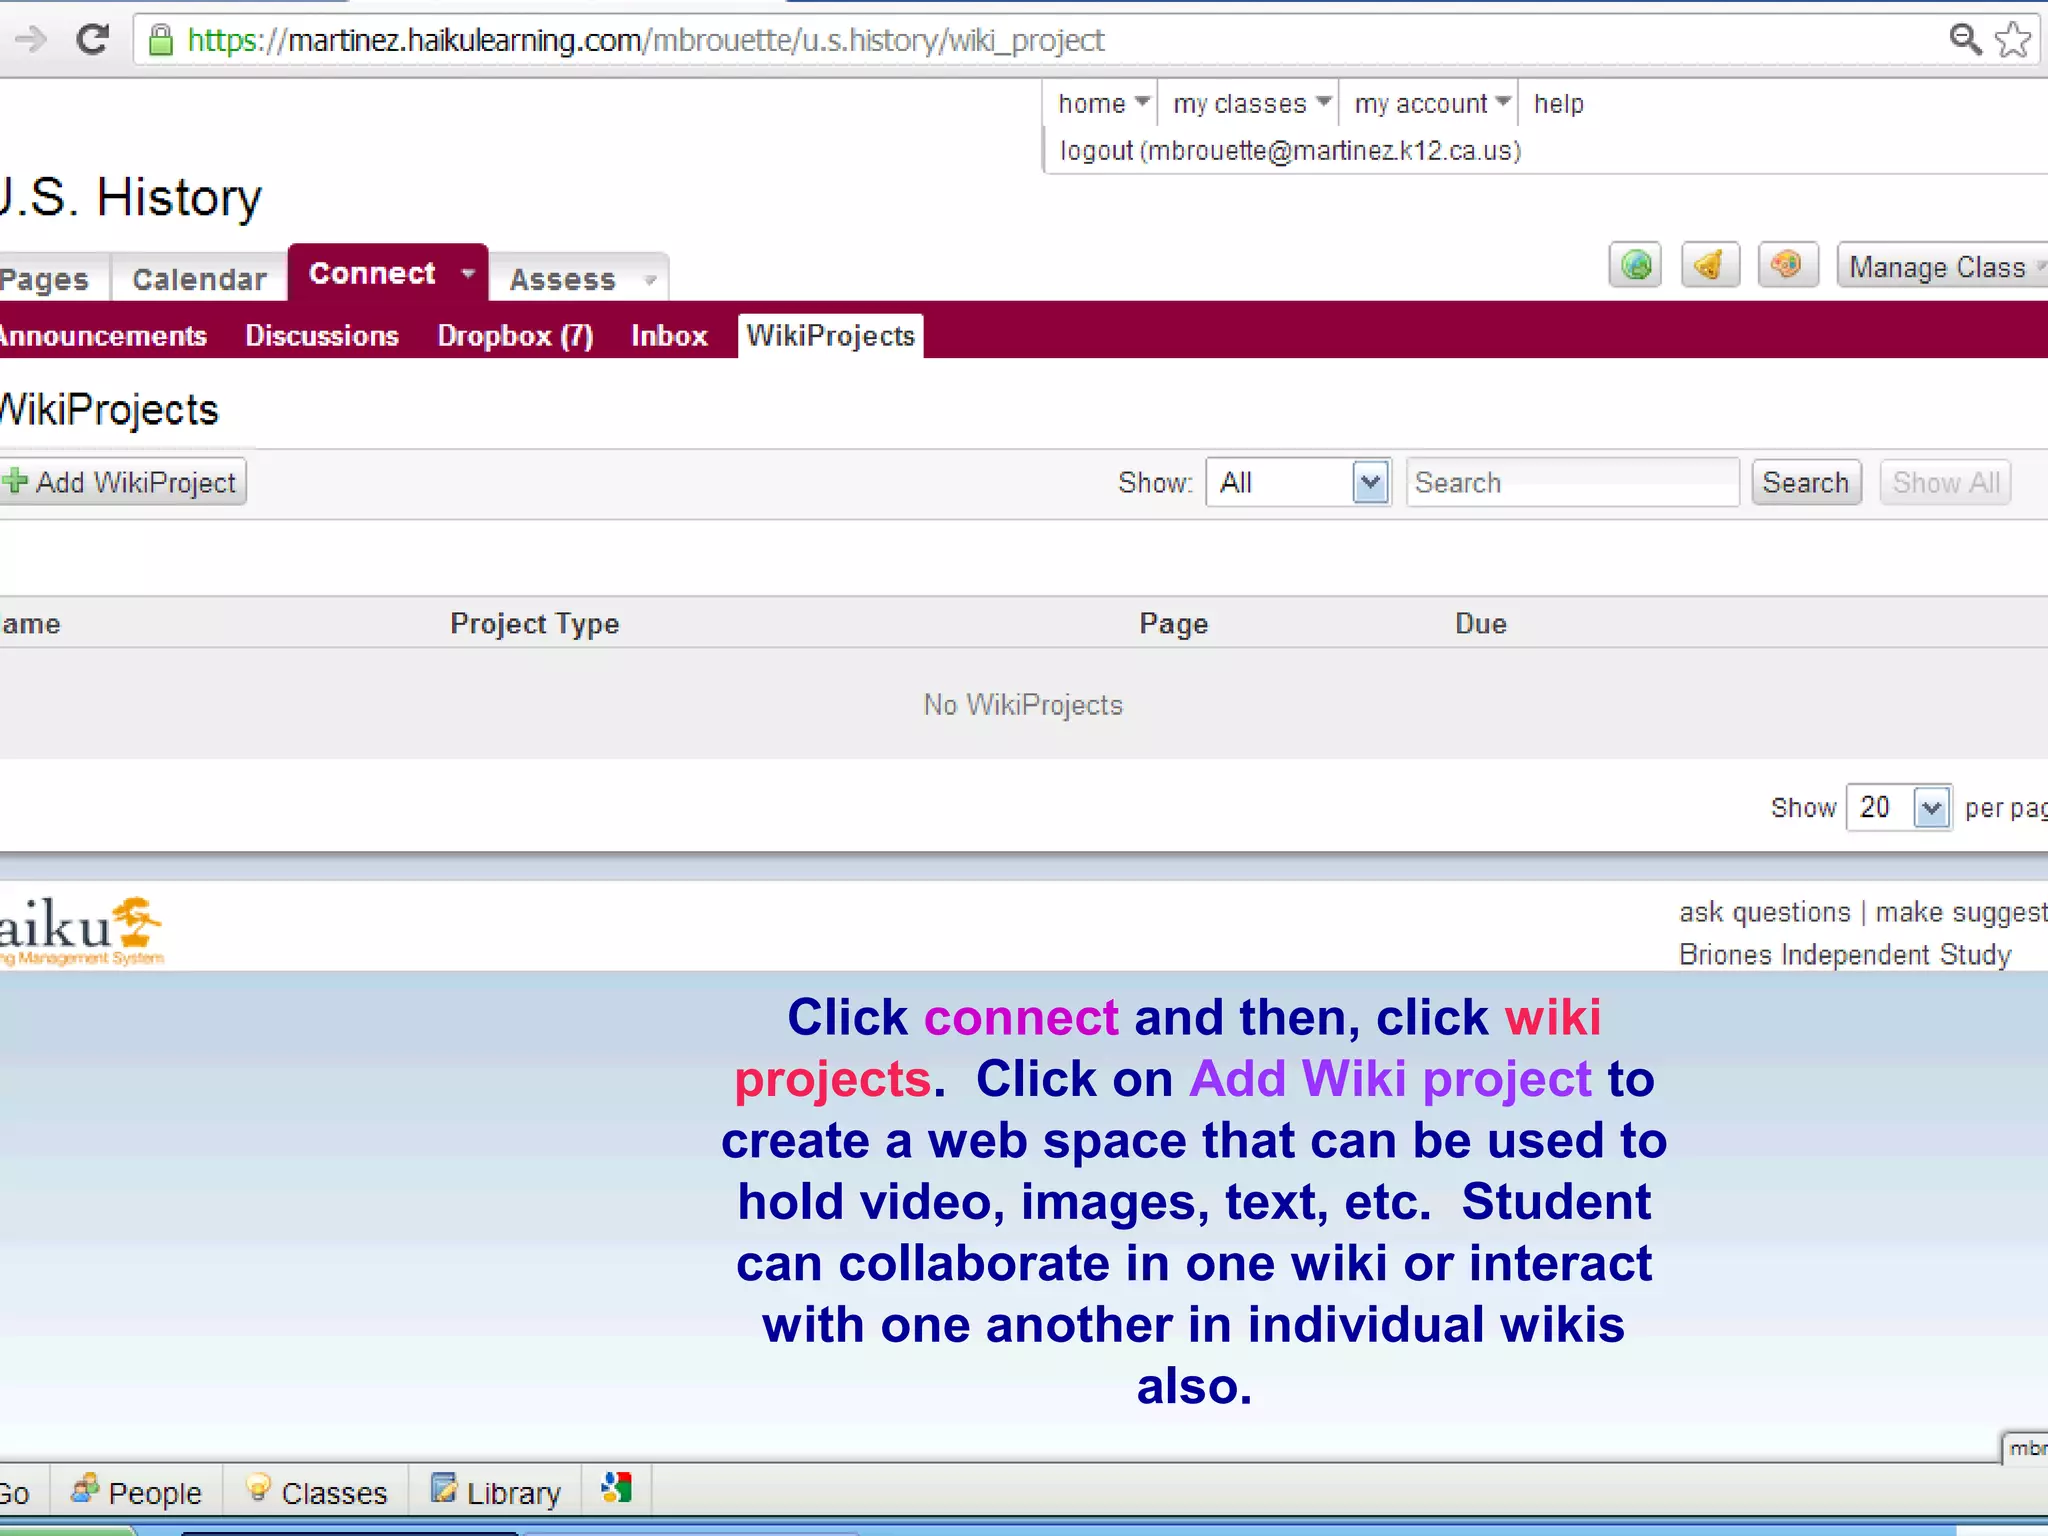The width and height of the screenshot is (2048, 1536).
Task: Click the Search button
Action: click(1806, 483)
